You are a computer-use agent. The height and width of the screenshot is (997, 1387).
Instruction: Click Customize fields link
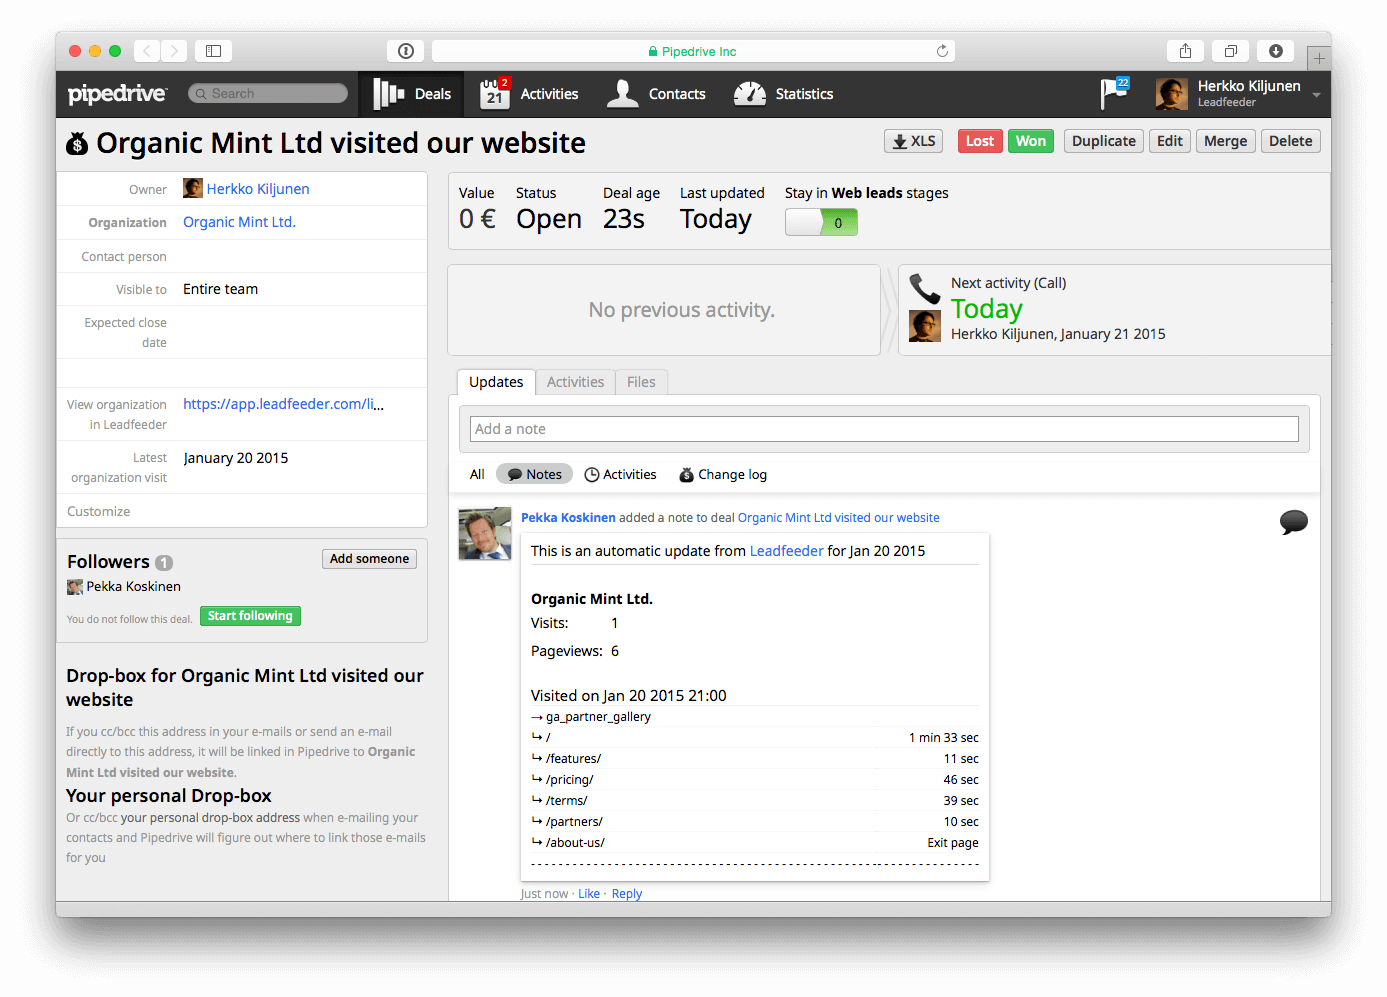click(98, 511)
